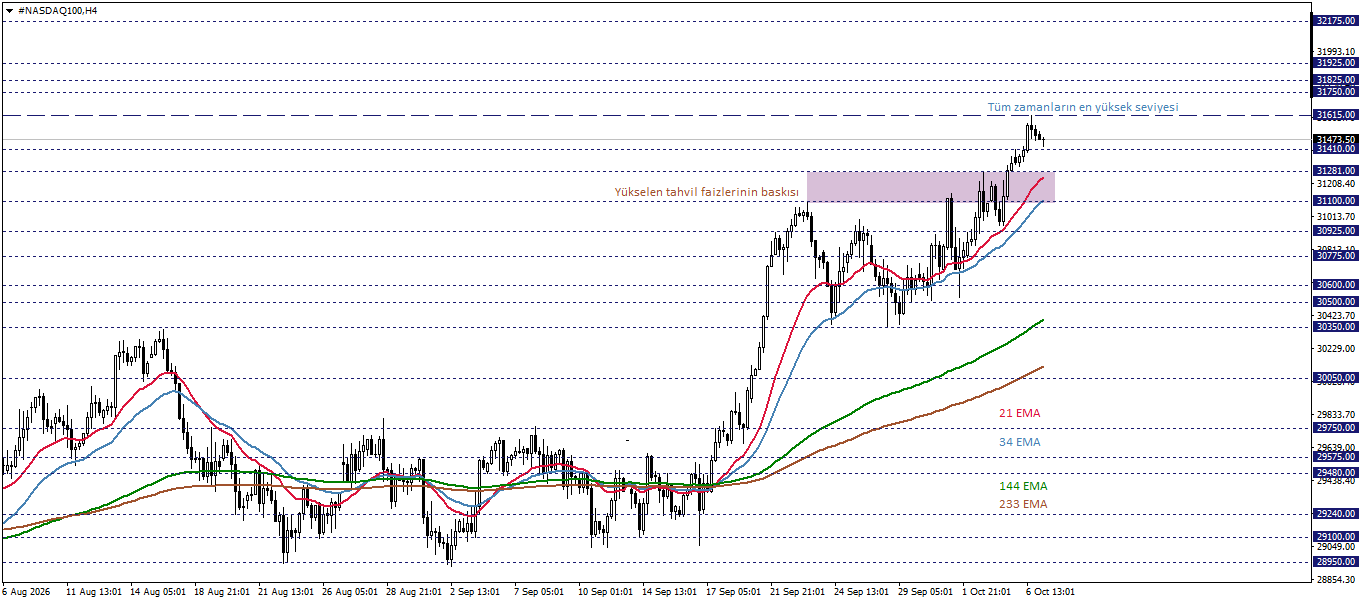Select the 233 EMA legend label
The width and height of the screenshot is (1362, 603).
(1023, 504)
